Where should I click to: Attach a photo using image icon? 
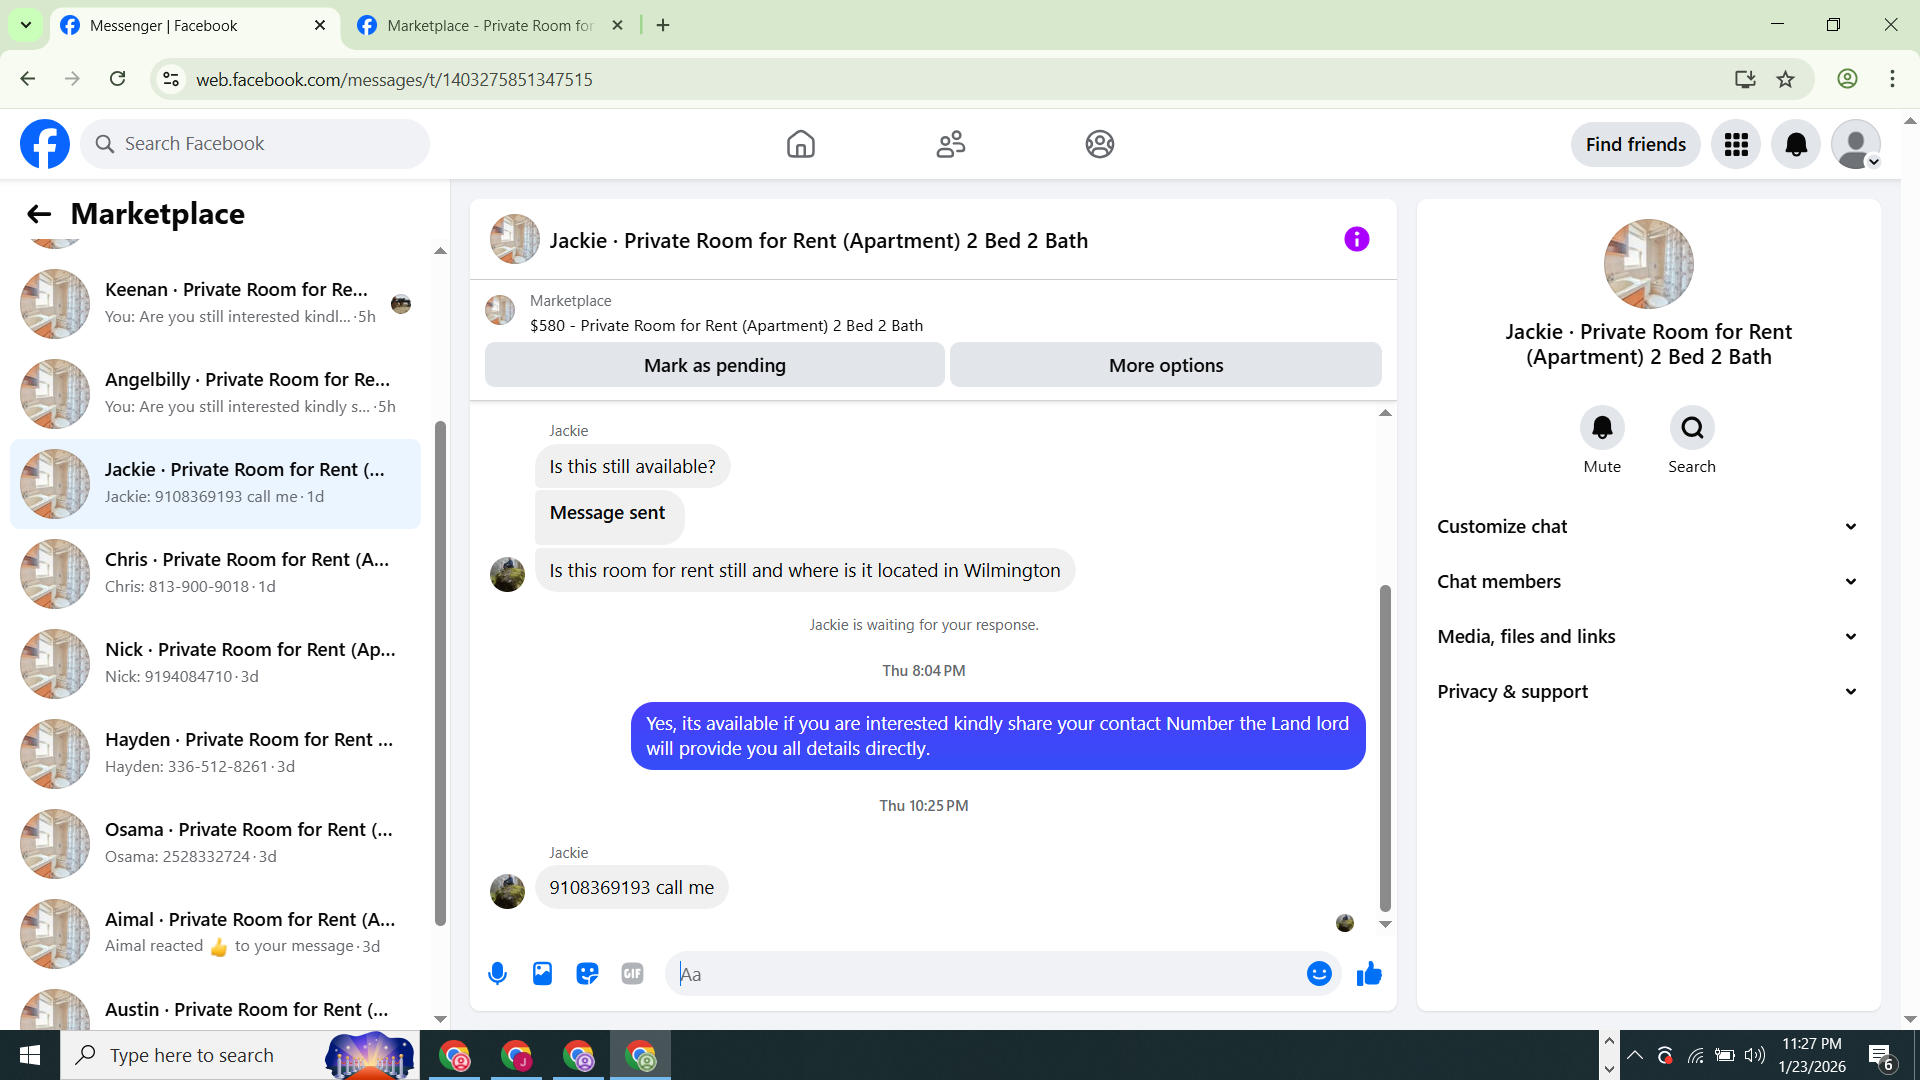542,974
